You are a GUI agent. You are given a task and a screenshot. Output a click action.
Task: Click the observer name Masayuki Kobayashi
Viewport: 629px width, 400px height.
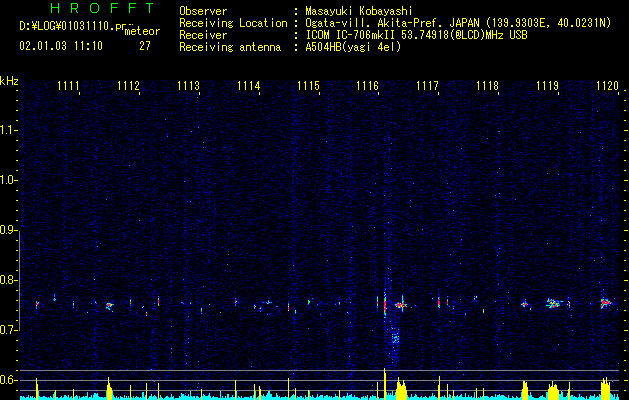(359, 11)
